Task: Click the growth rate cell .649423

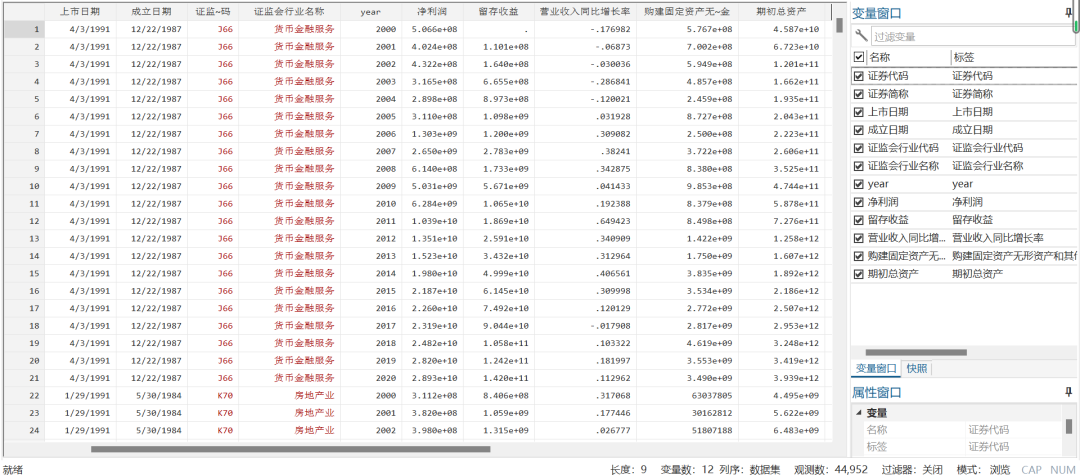Action: tap(585, 221)
